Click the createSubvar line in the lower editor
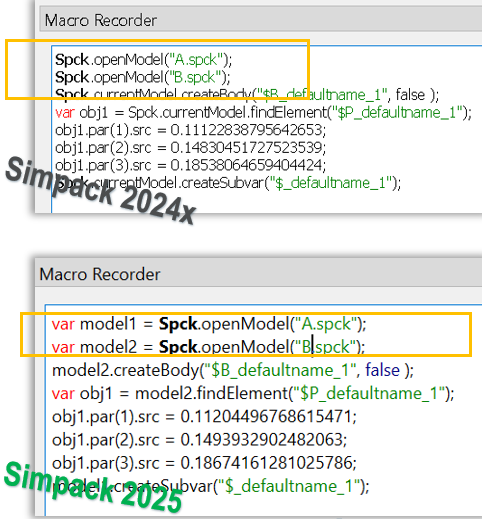This screenshot has width=482, height=519. tap(211, 486)
